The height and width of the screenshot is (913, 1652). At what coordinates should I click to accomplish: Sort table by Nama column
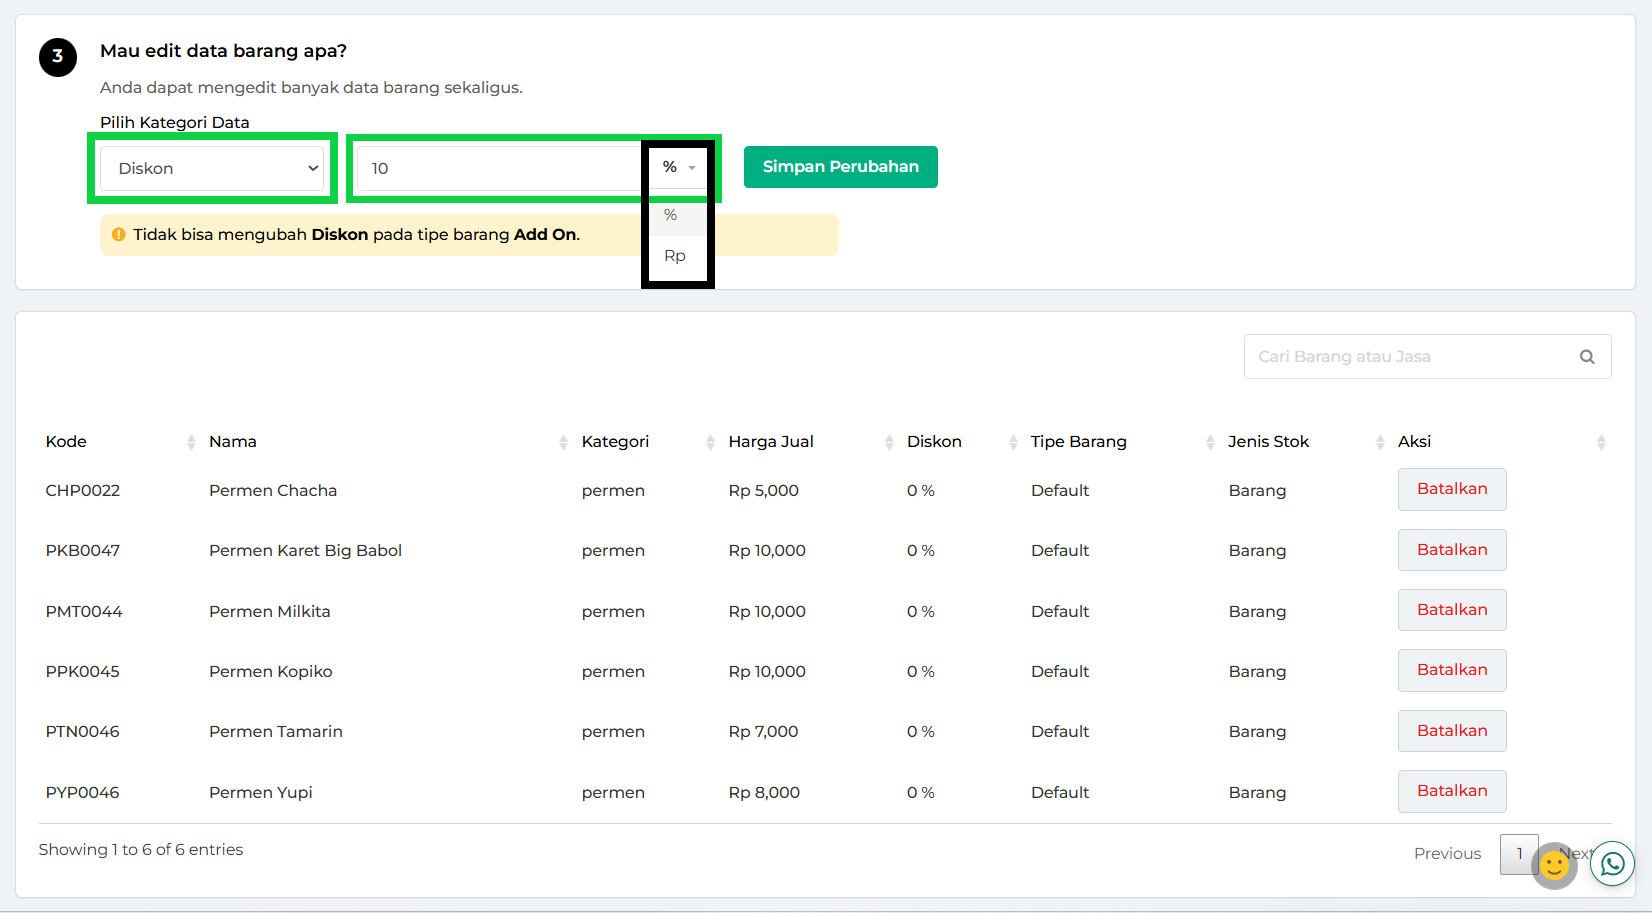coord(563,442)
